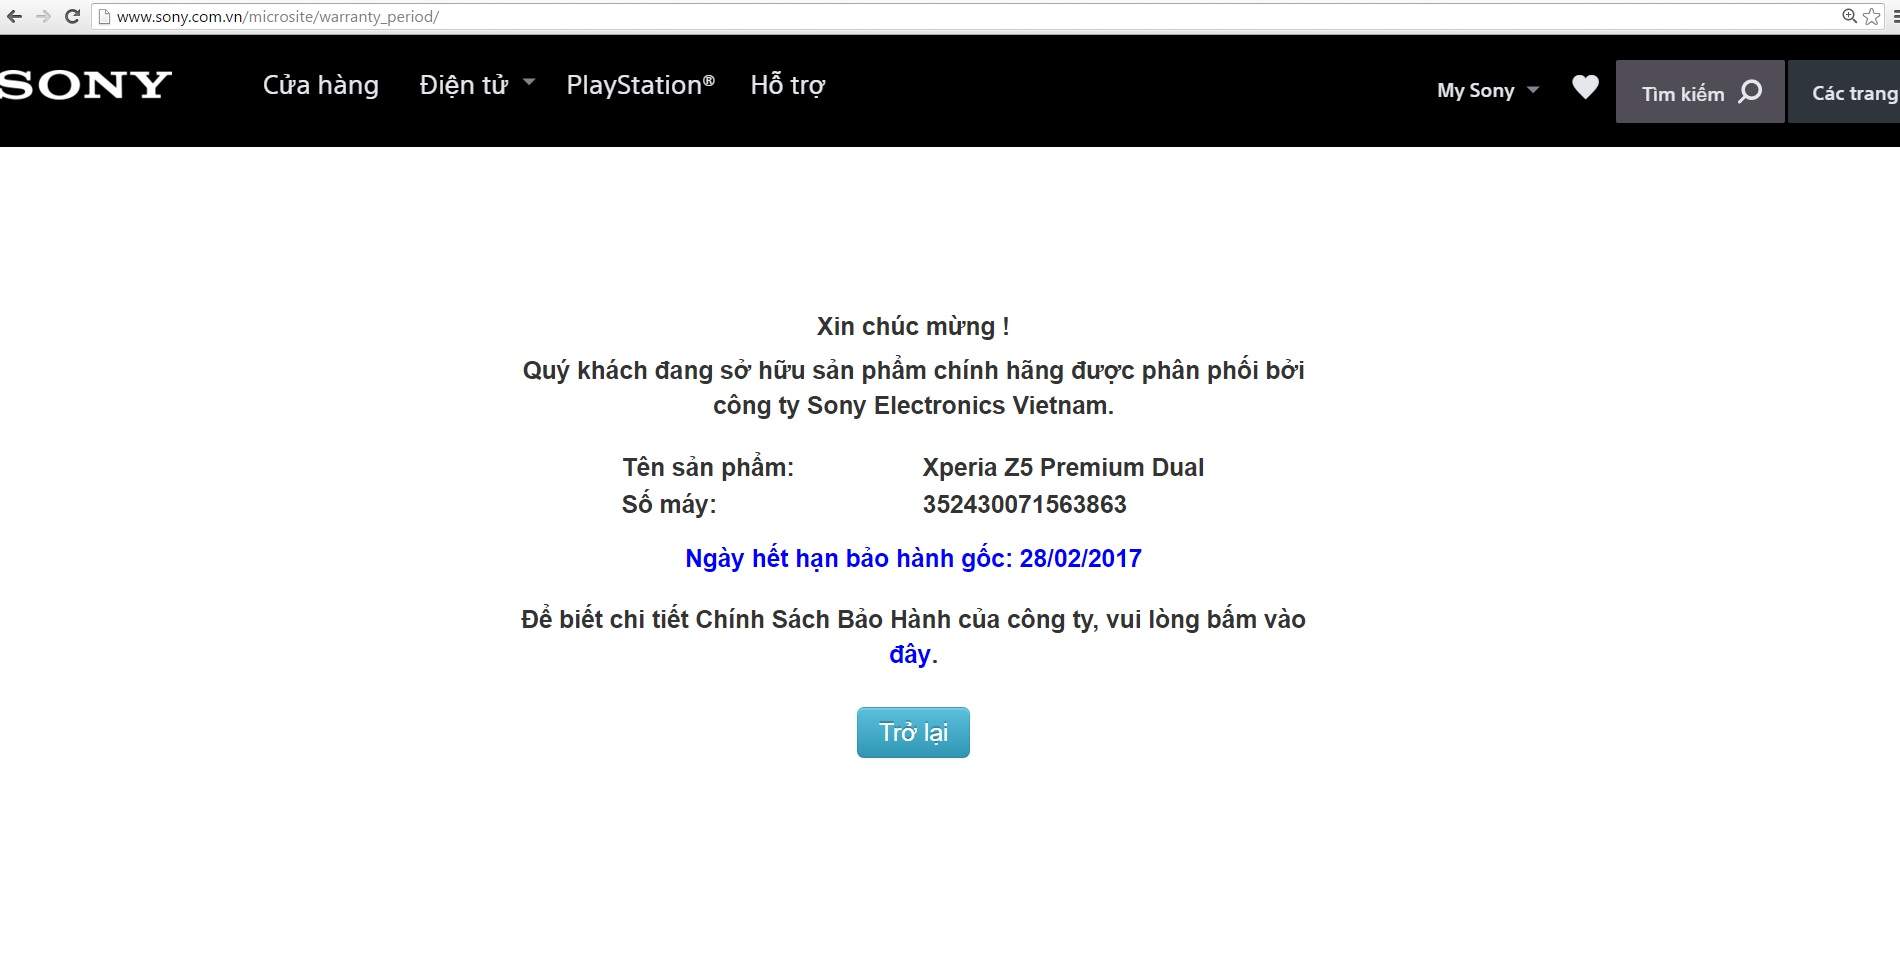Click the Xperia Z5 Premium Dual text

click(x=1063, y=467)
